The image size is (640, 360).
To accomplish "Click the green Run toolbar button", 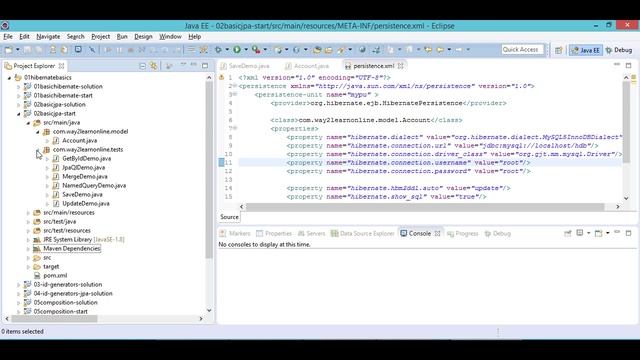I will tap(237, 49).
